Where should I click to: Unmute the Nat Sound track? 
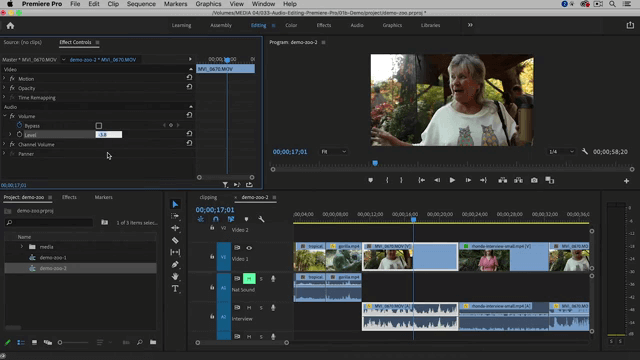pyautogui.click(x=249, y=279)
